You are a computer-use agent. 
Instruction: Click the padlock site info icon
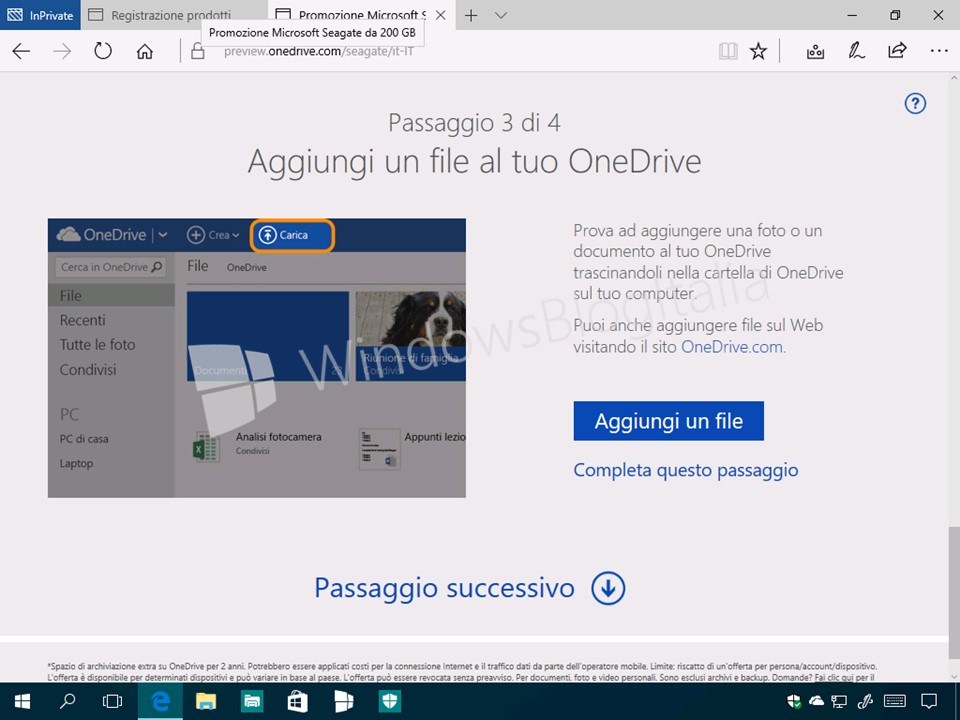[197, 51]
